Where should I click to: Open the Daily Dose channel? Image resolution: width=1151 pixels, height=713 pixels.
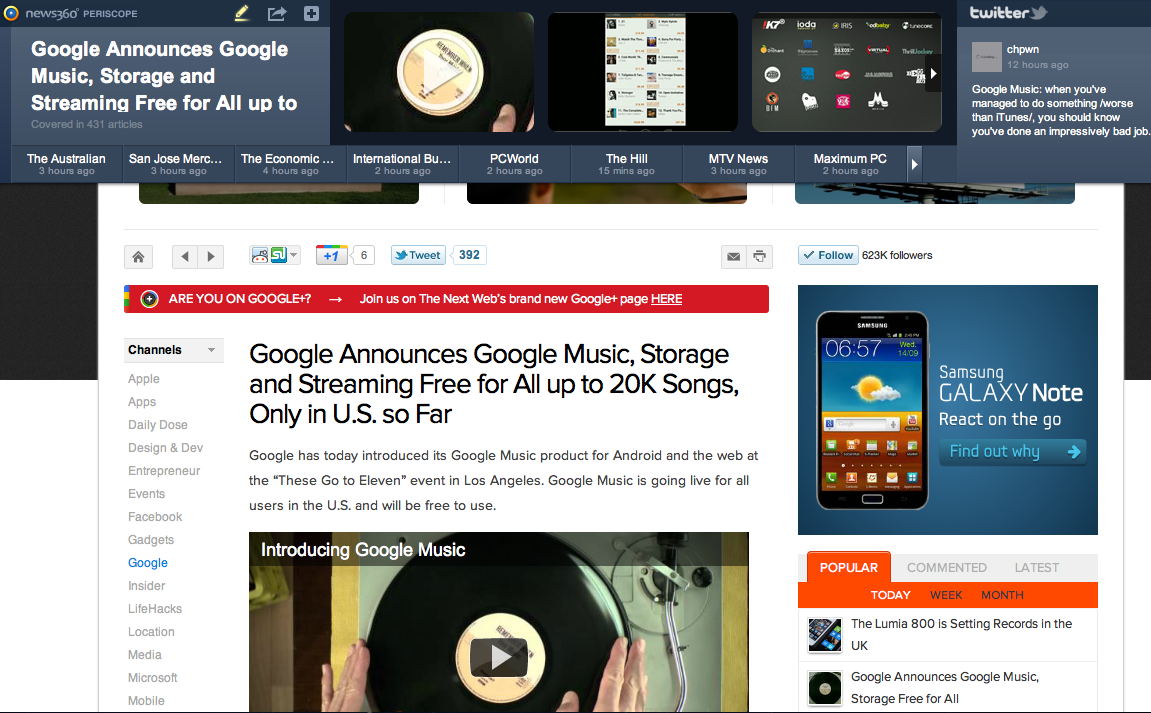tap(158, 424)
